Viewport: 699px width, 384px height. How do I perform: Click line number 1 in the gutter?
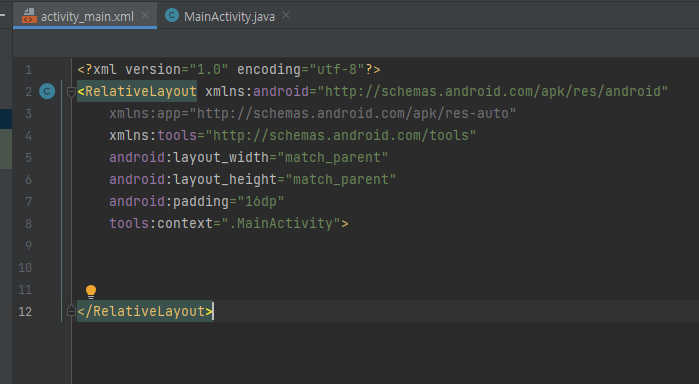[28, 70]
